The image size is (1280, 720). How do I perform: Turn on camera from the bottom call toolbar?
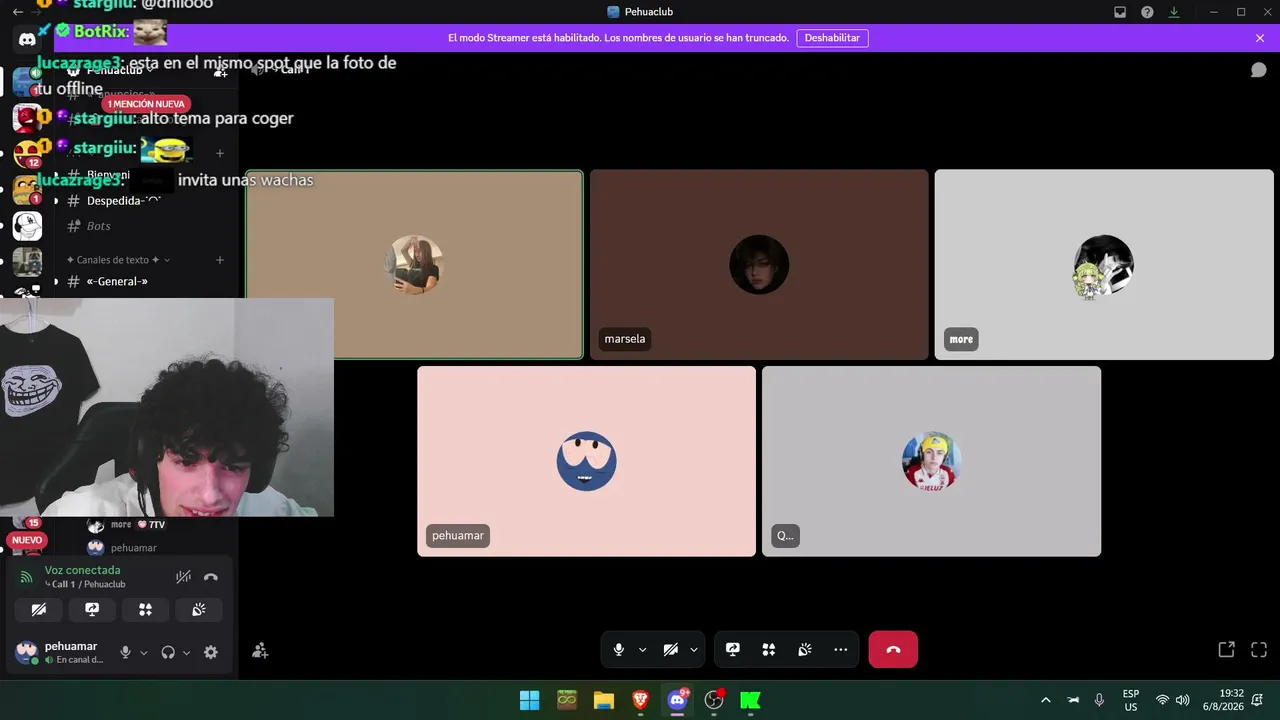tap(671, 650)
